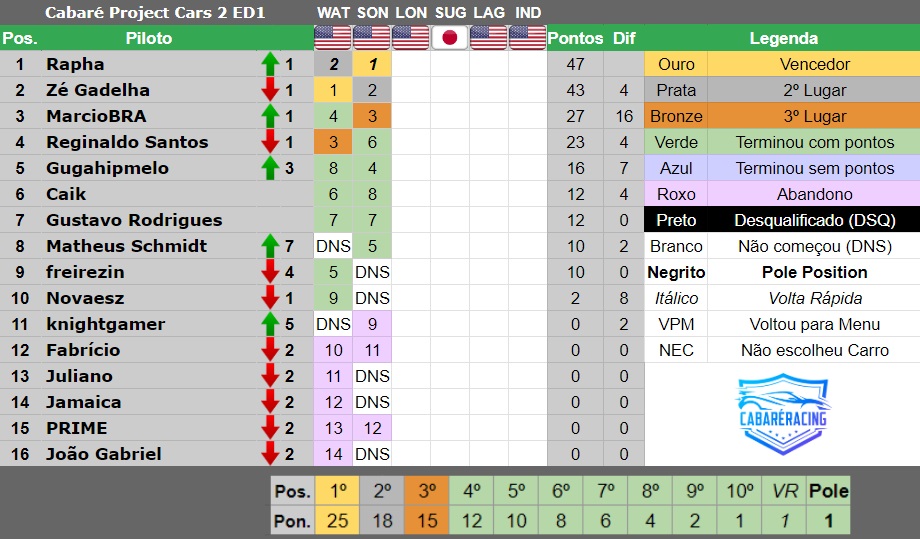Select the Ouro gold legend swatch
The width and height of the screenshot is (920, 539).
(676, 64)
